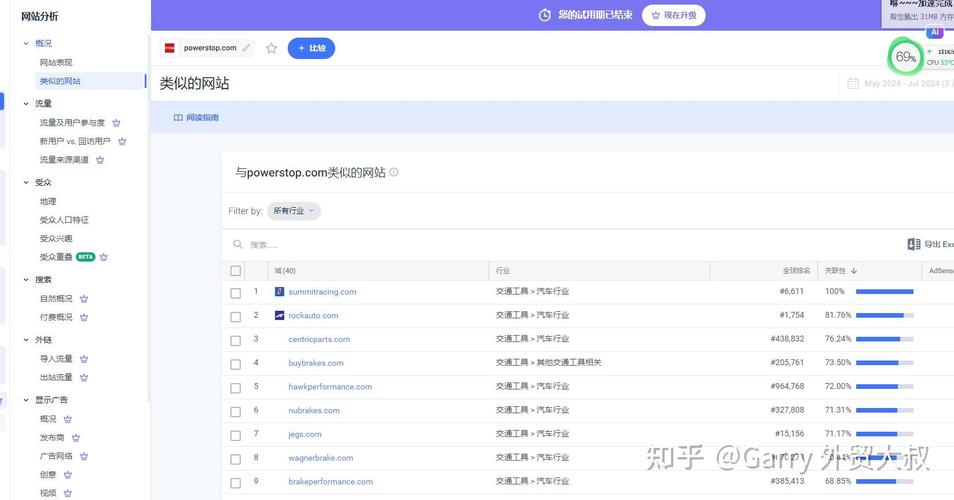Image resolution: width=954 pixels, height=500 pixels.
Task: Open the brakeperformance.com link
Action: point(330,482)
